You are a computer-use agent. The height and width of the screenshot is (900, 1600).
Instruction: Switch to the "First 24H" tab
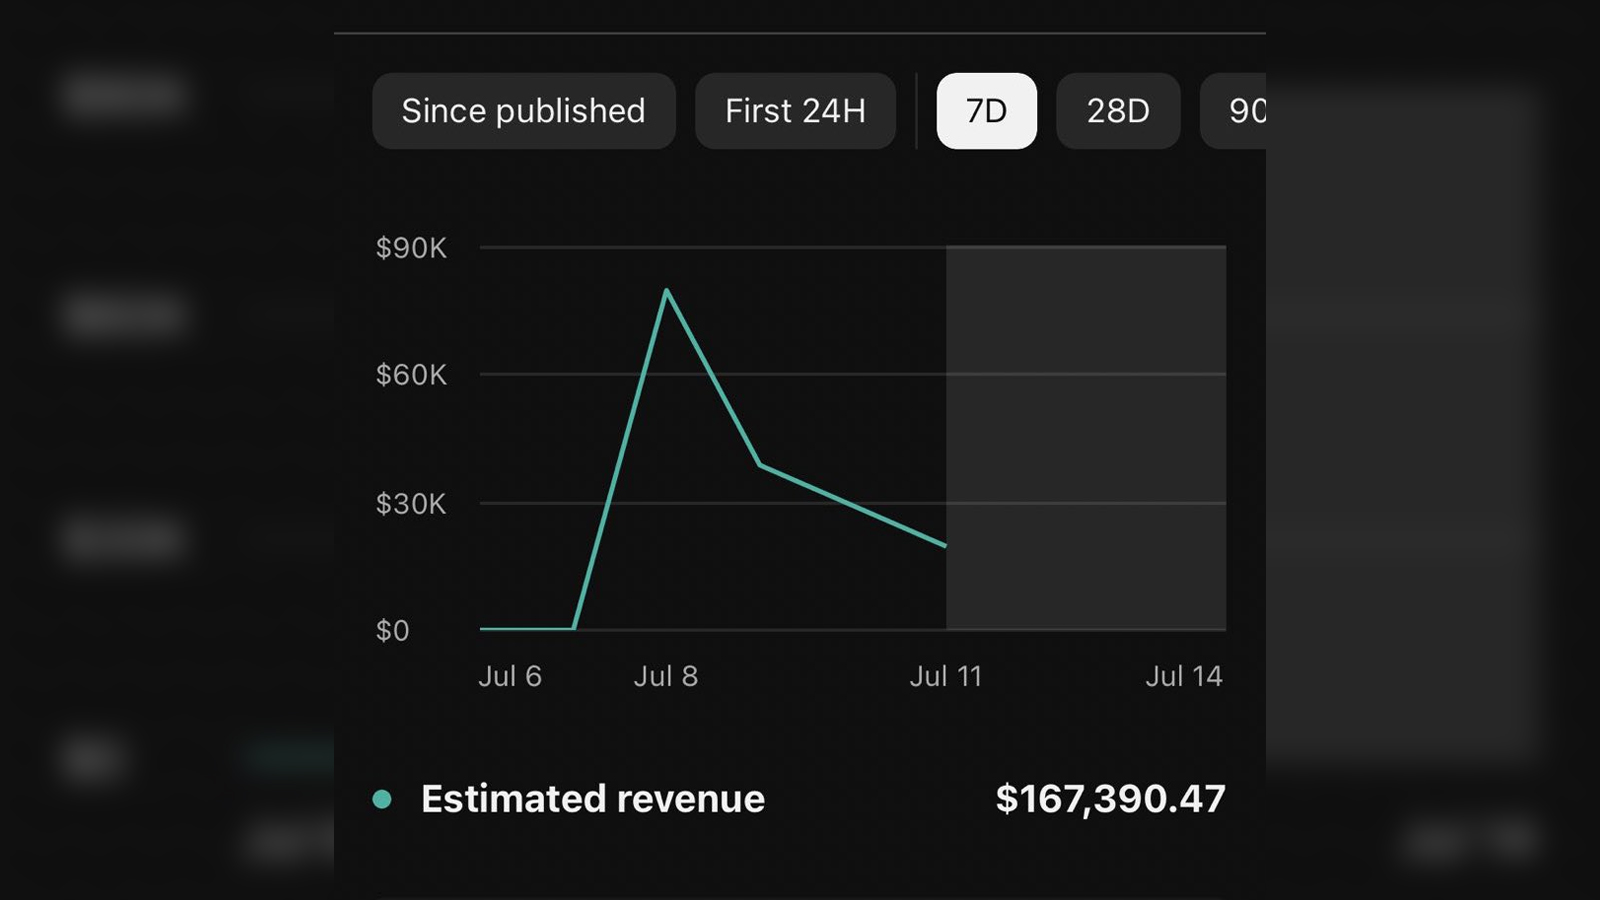795,111
